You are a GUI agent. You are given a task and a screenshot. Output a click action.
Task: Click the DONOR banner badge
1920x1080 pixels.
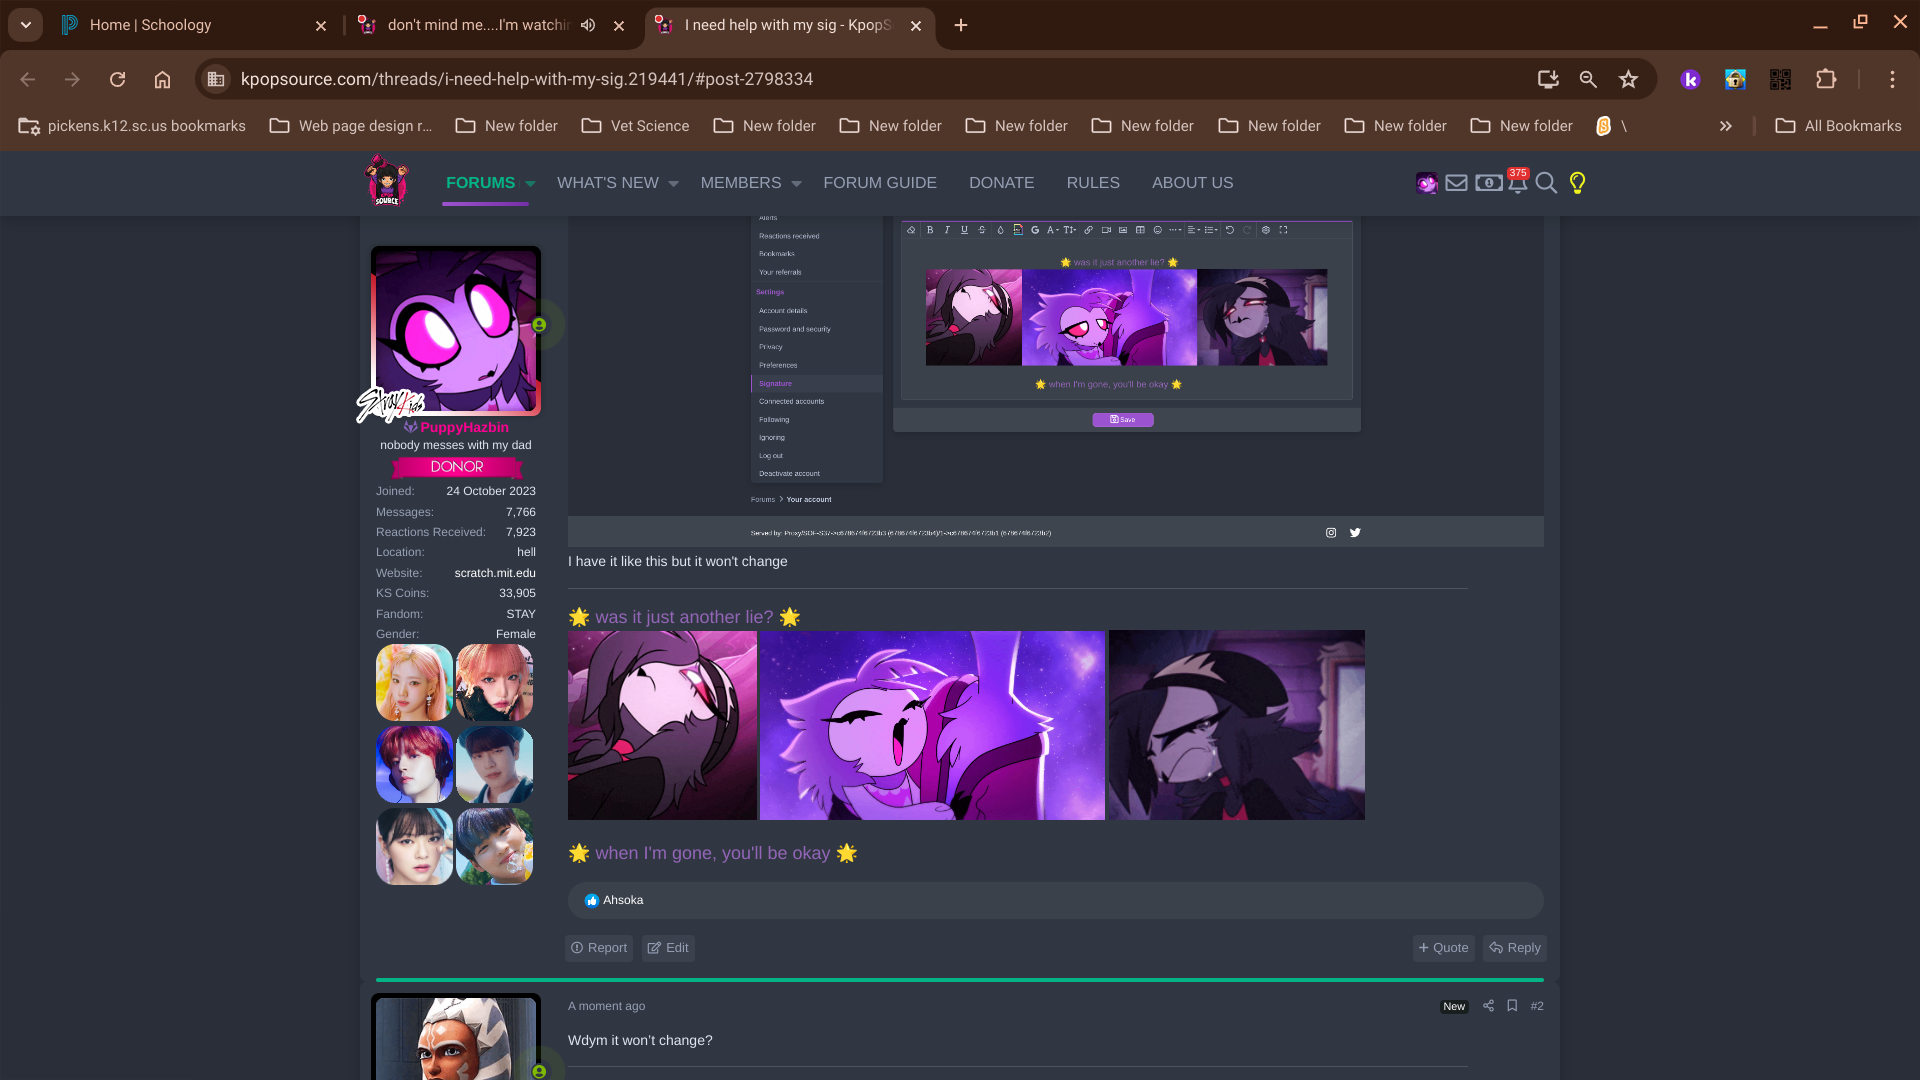[457, 467]
